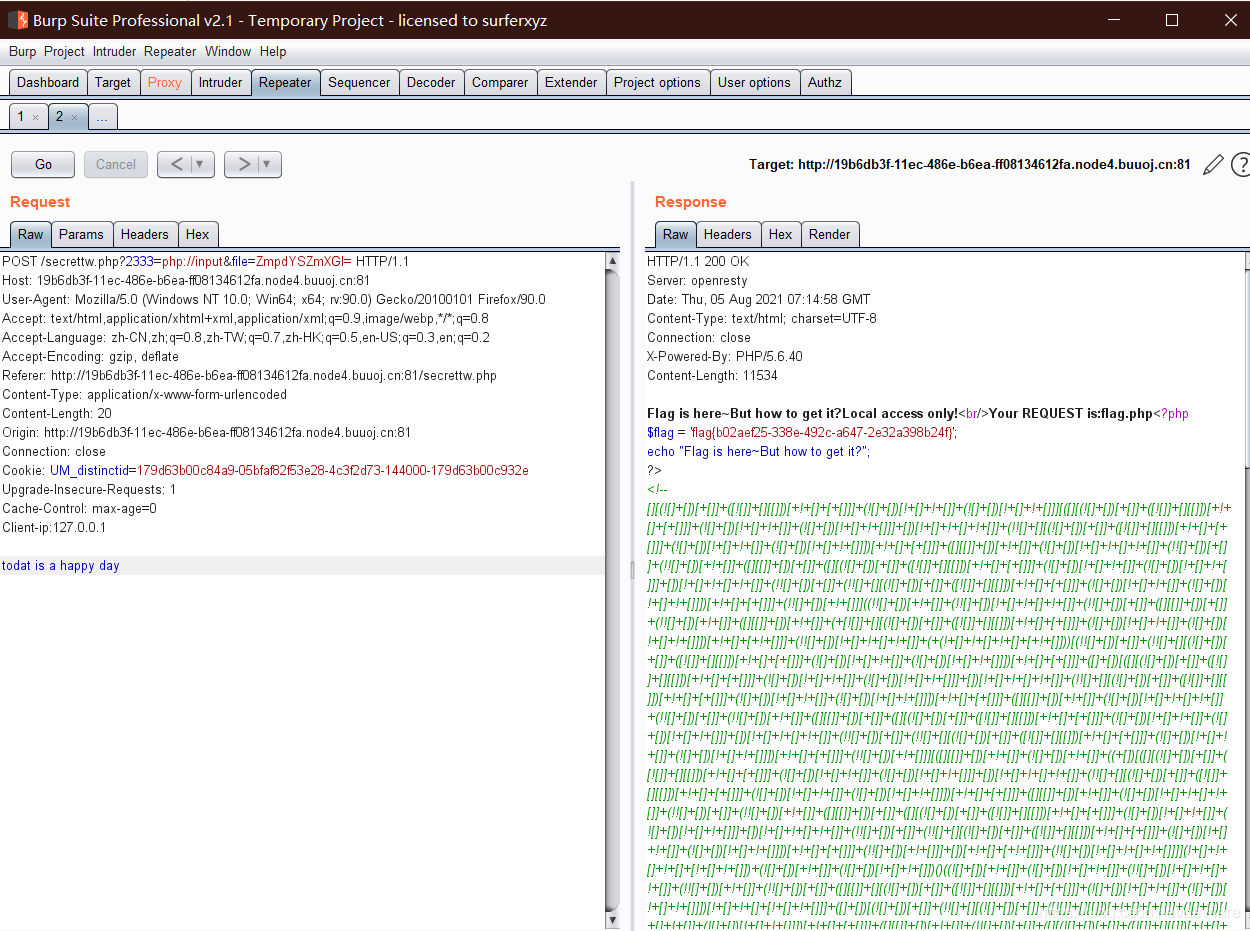Show the Response Headers view
The width and height of the screenshot is (1250, 931).
pos(727,234)
